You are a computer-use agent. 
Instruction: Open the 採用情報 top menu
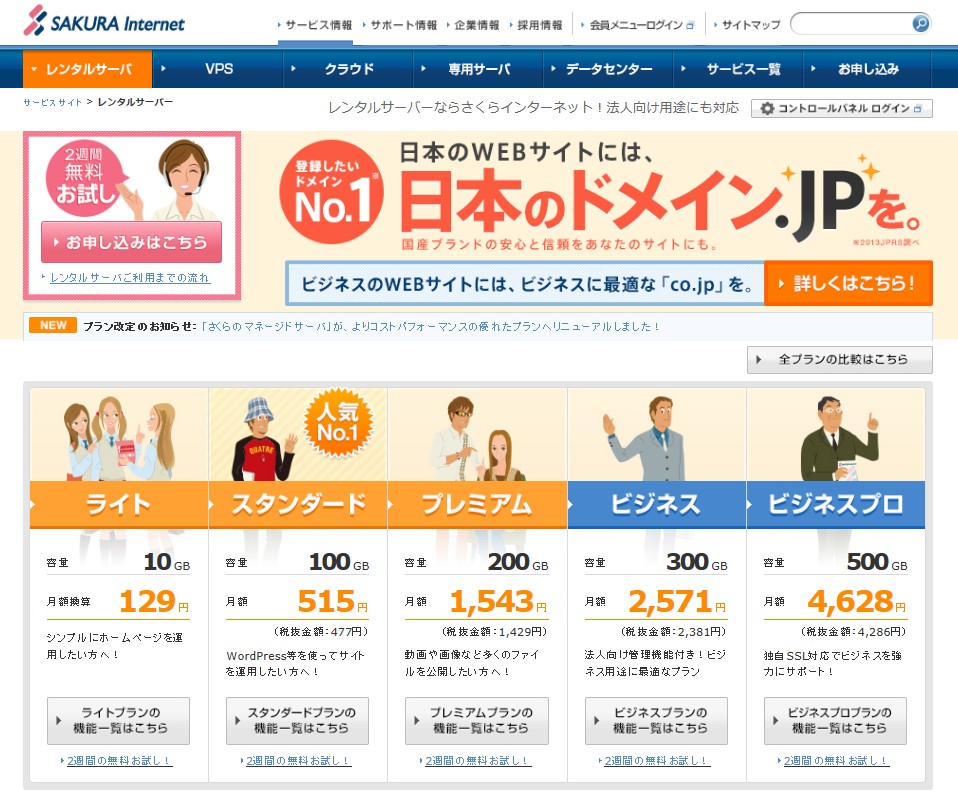536,25
